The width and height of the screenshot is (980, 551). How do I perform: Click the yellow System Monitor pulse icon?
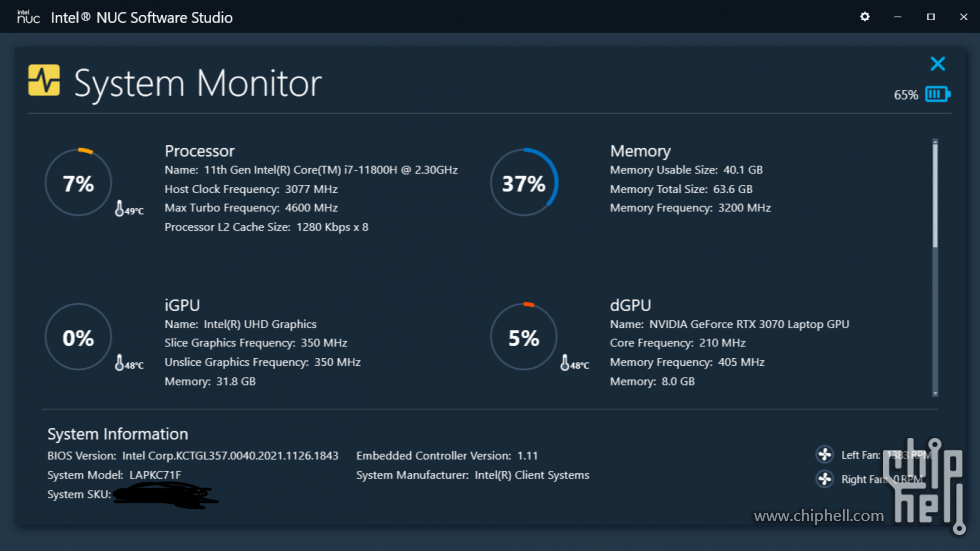point(44,80)
